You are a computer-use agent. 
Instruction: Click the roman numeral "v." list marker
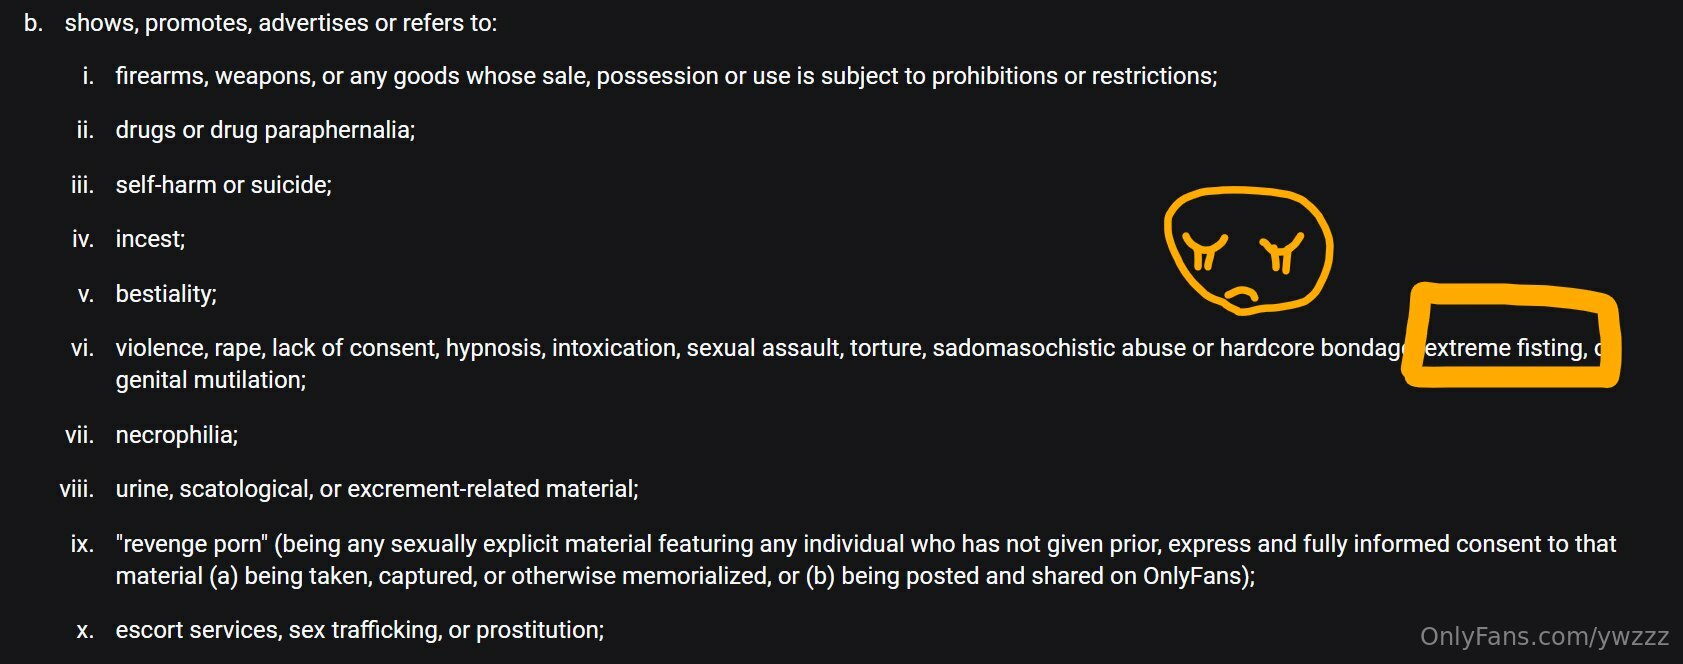click(86, 294)
